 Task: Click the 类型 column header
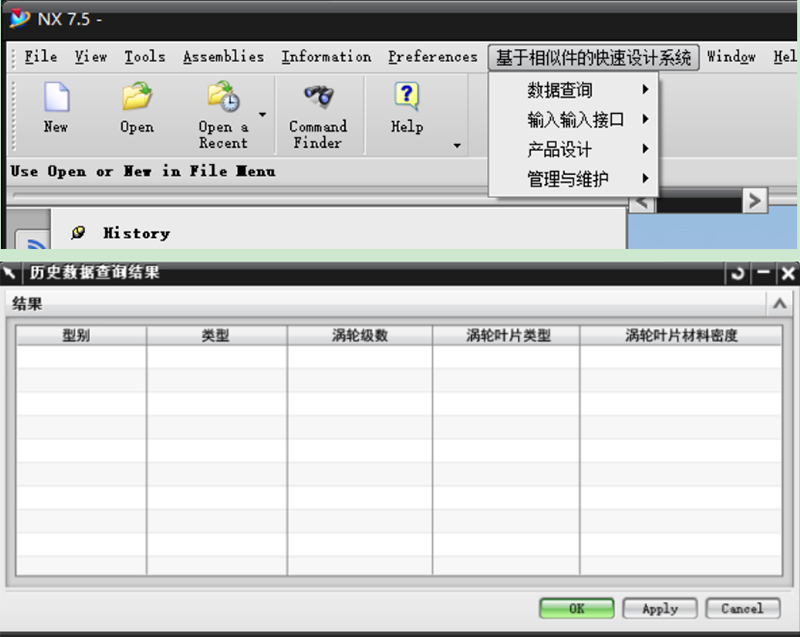click(216, 335)
